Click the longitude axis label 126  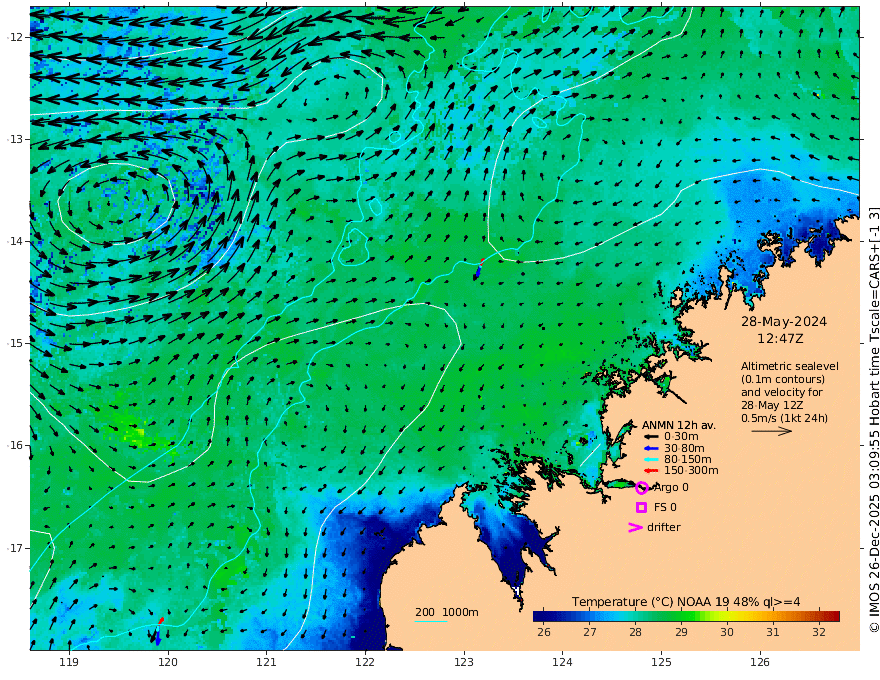(x=760, y=663)
